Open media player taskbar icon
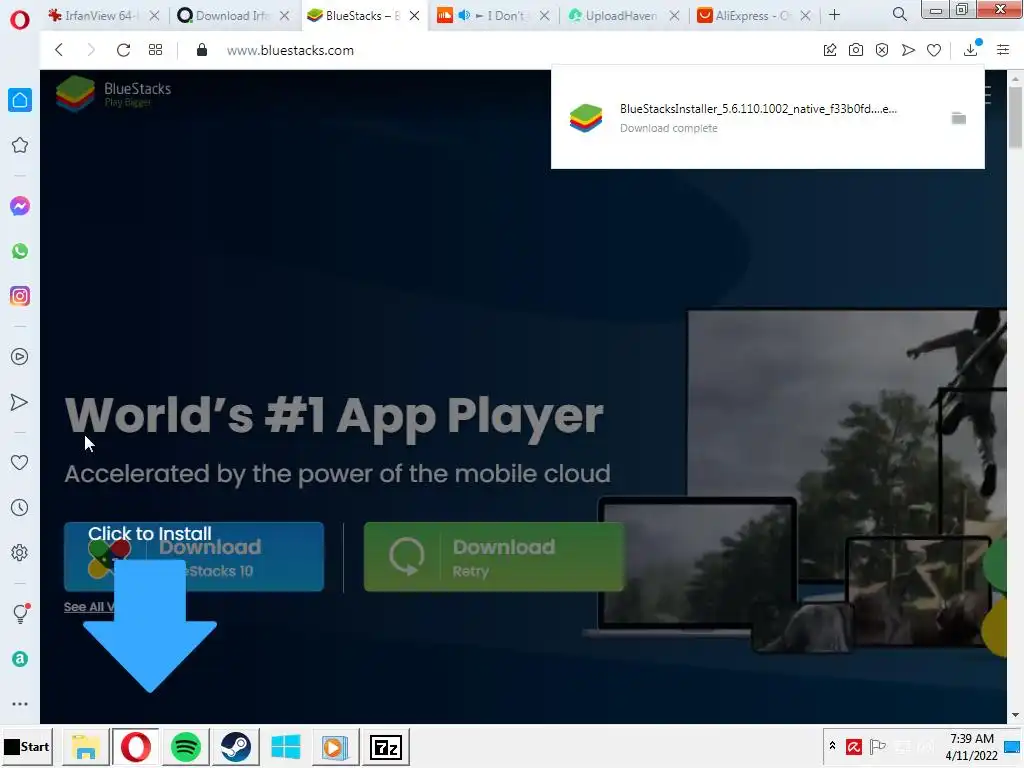The height and width of the screenshot is (768, 1024). [x=335, y=746]
